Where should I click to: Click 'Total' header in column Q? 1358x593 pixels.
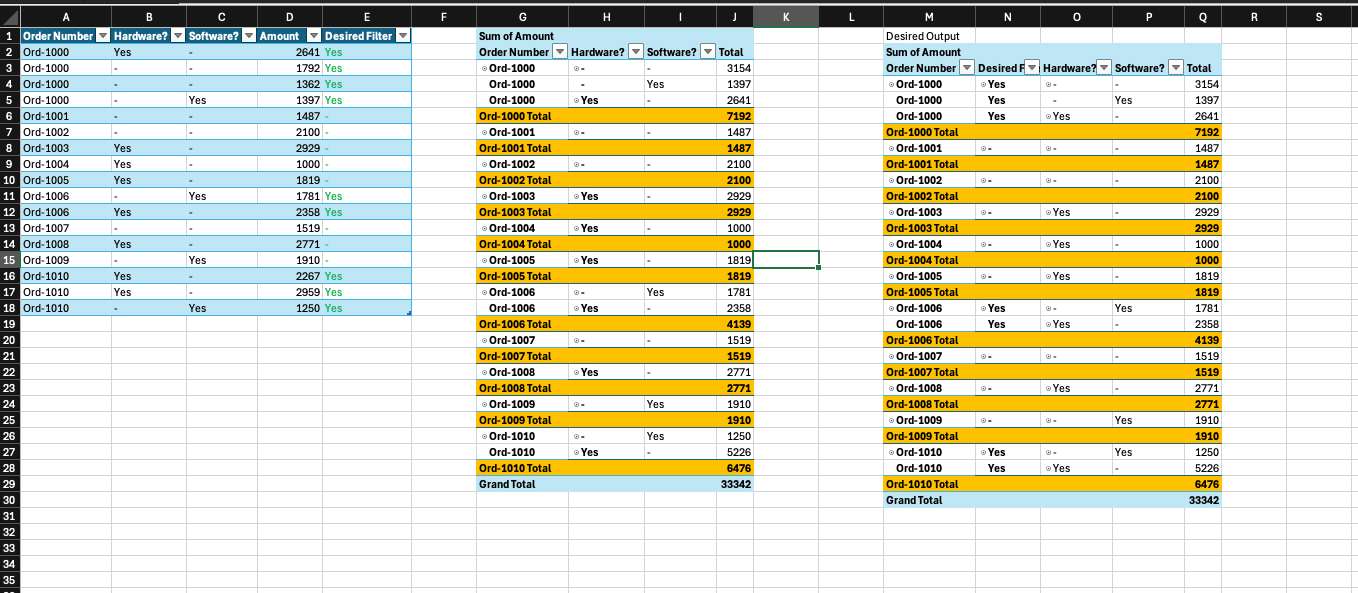click(1199, 68)
